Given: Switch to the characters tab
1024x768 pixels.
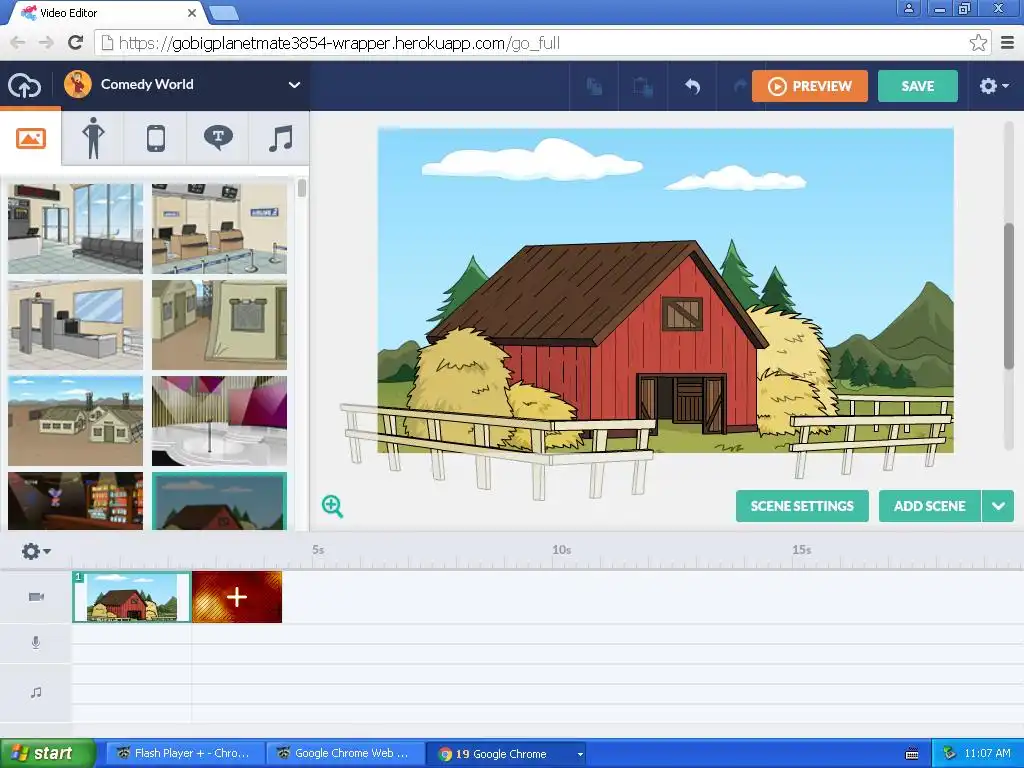Looking at the screenshot, I should (93, 138).
